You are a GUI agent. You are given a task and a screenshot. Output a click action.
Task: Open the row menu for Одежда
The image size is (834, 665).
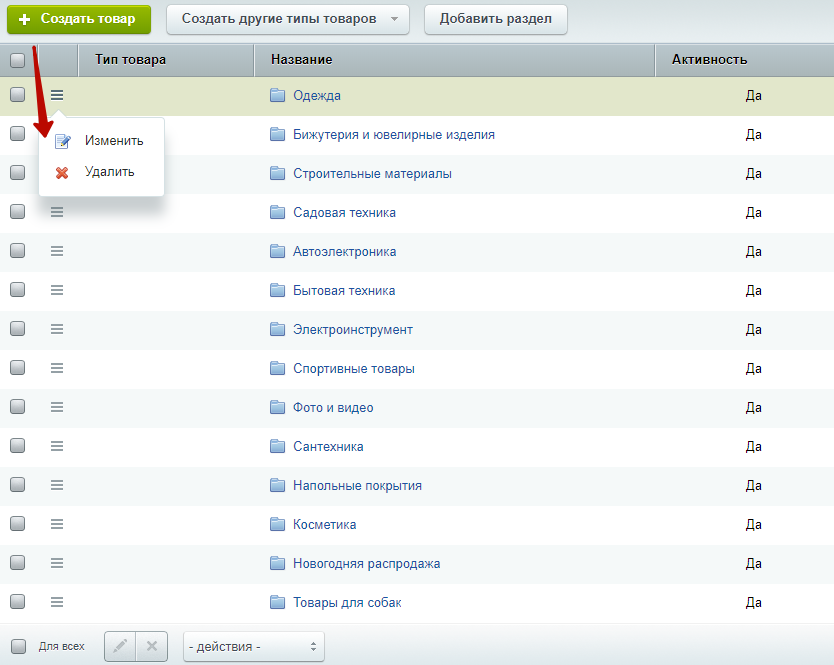tap(57, 95)
